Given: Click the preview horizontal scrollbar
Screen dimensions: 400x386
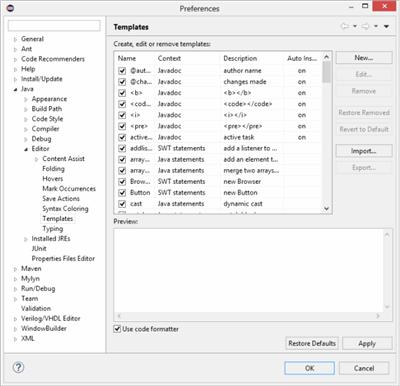Looking at the screenshot, I should tap(248, 316).
